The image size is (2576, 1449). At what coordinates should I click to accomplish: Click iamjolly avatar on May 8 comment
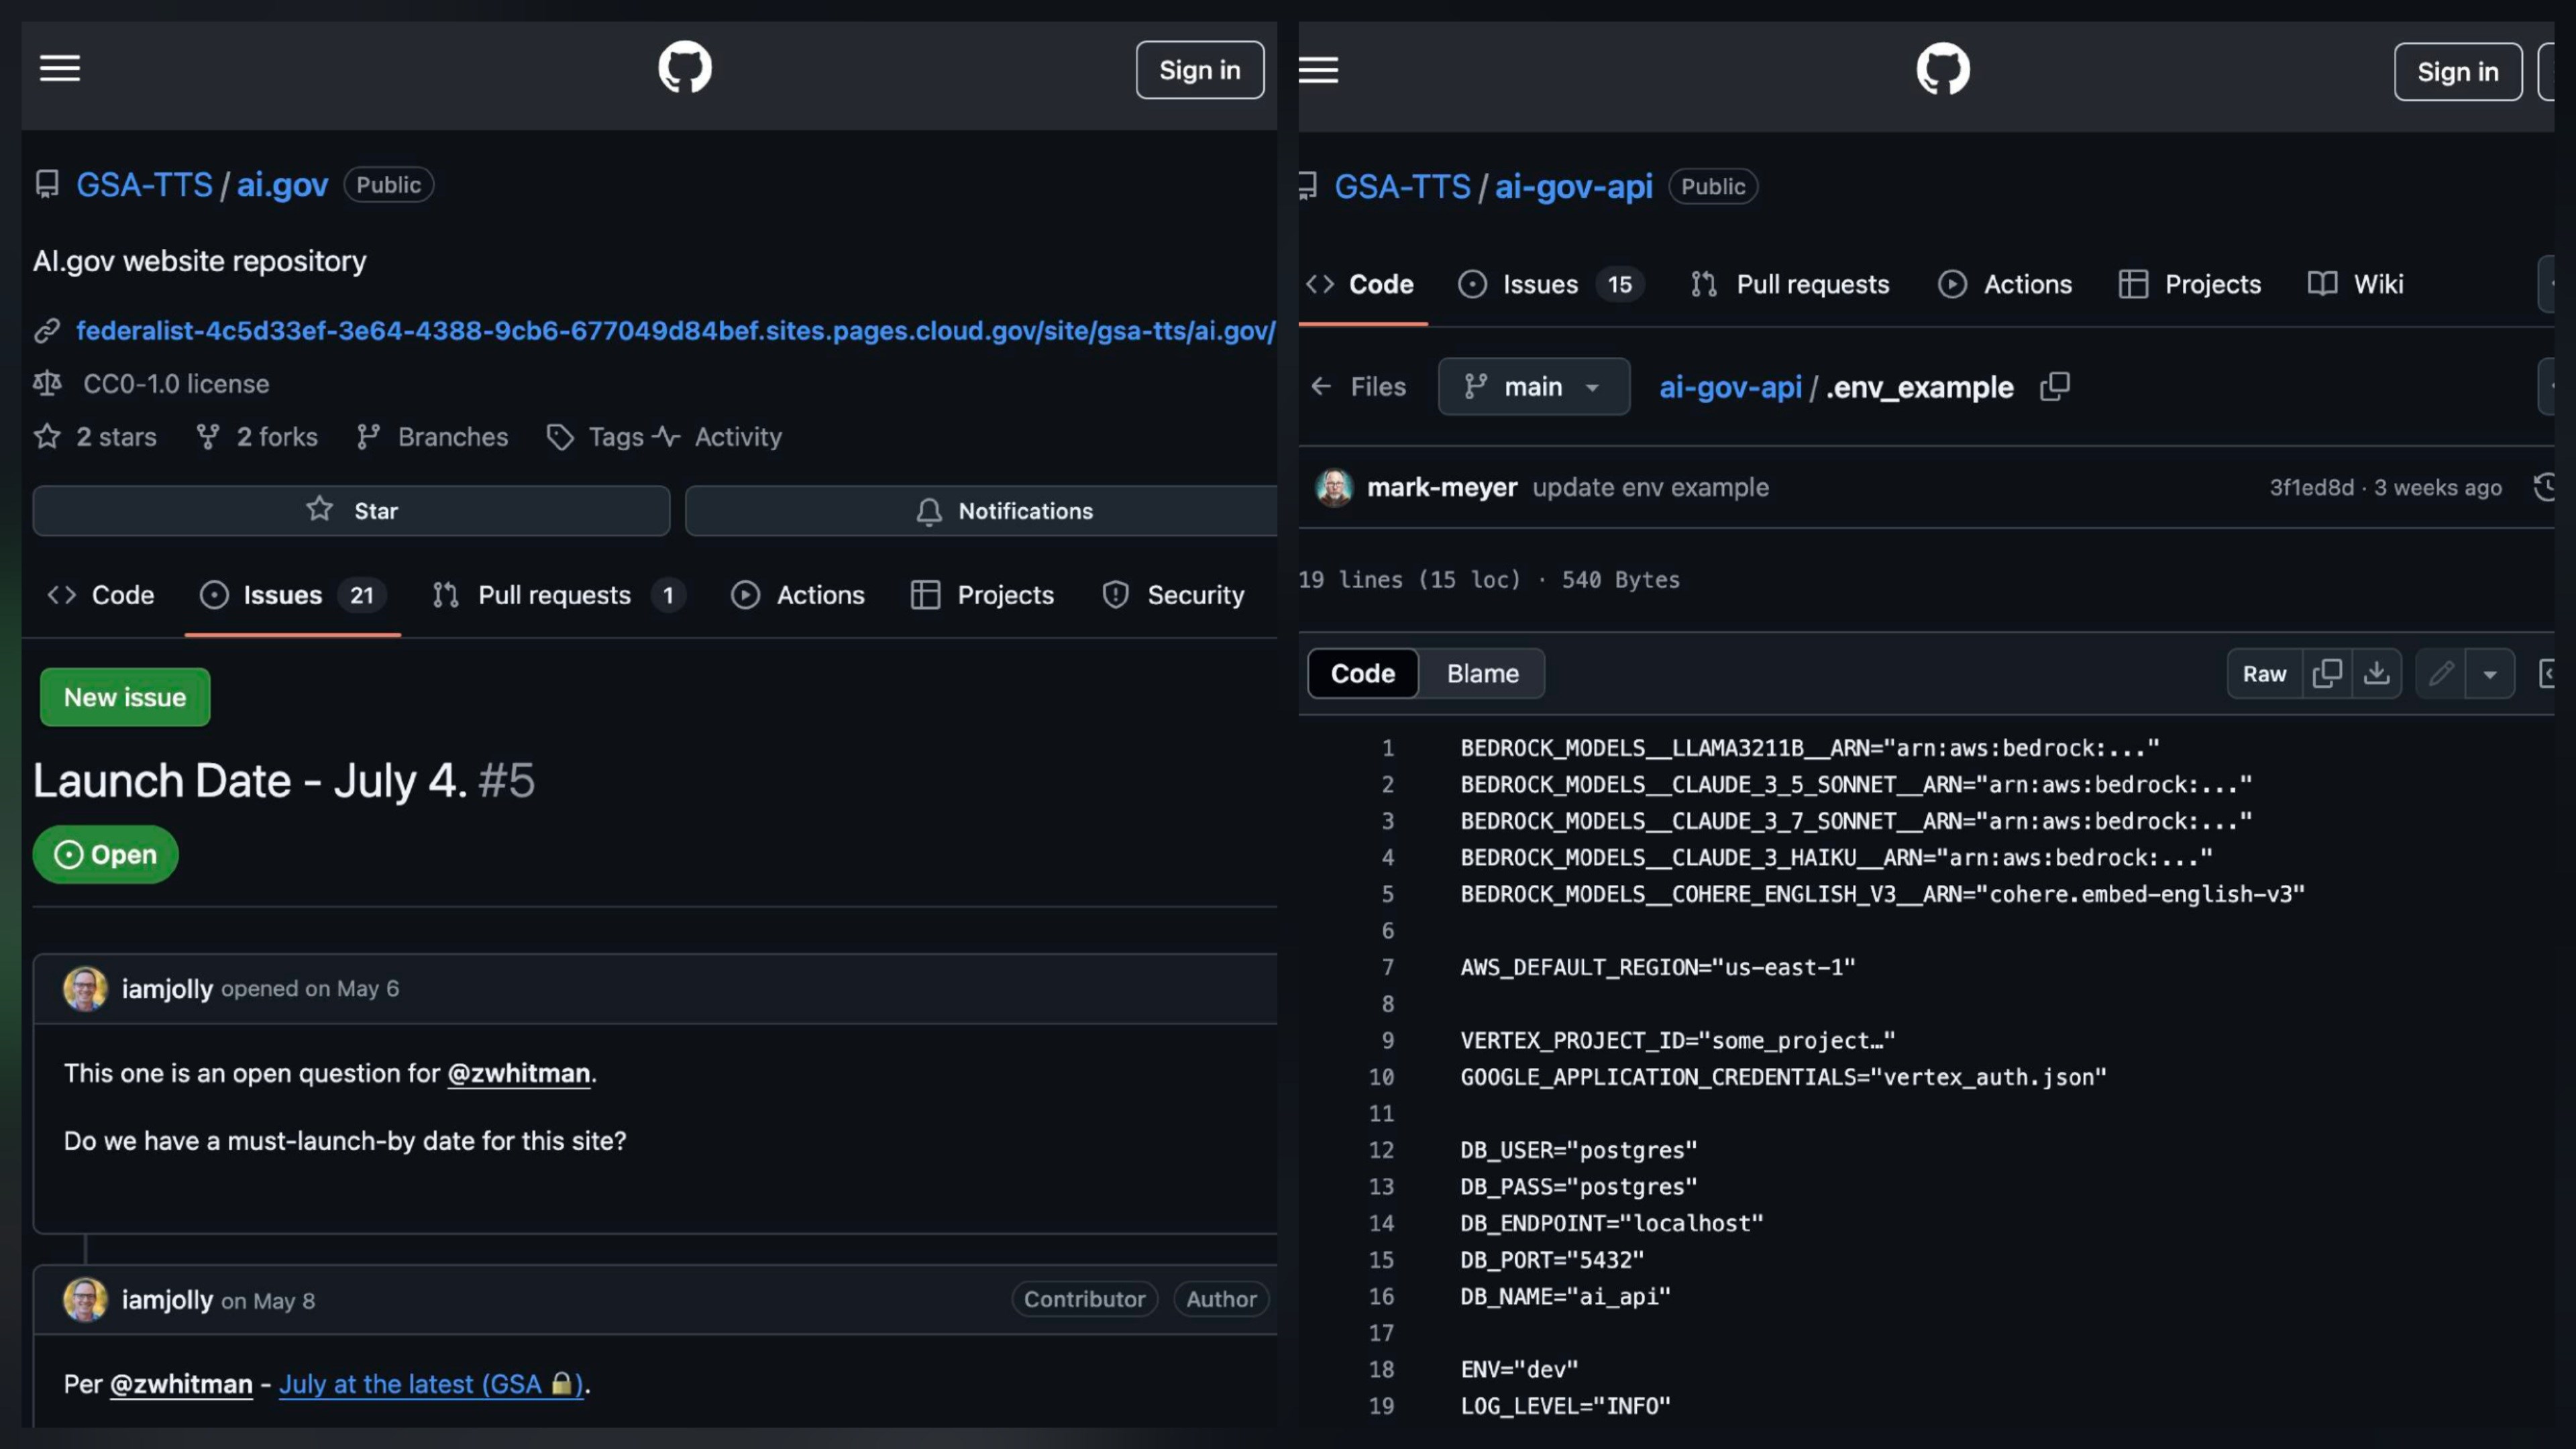[x=85, y=1300]
